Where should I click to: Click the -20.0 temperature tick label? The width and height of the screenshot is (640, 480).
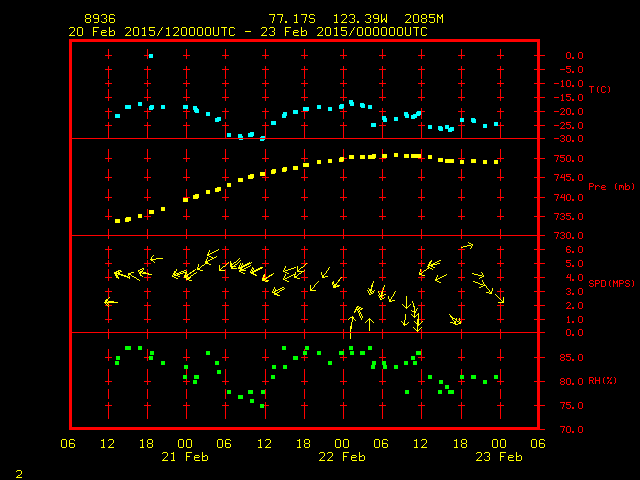pyautogui.click(x=569, y=112)
